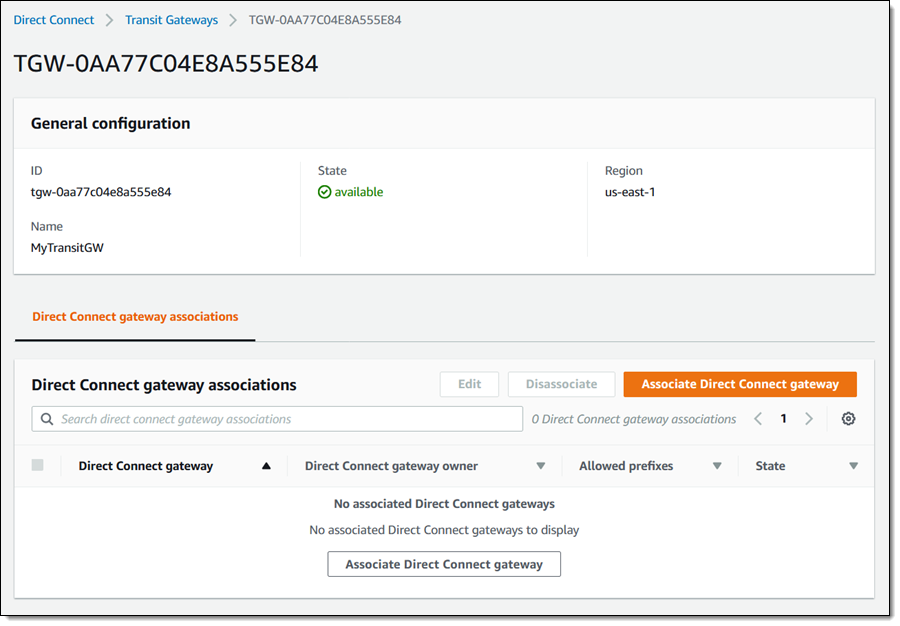
Task: Go to previous page arrow
Action: tap(758, 419)
